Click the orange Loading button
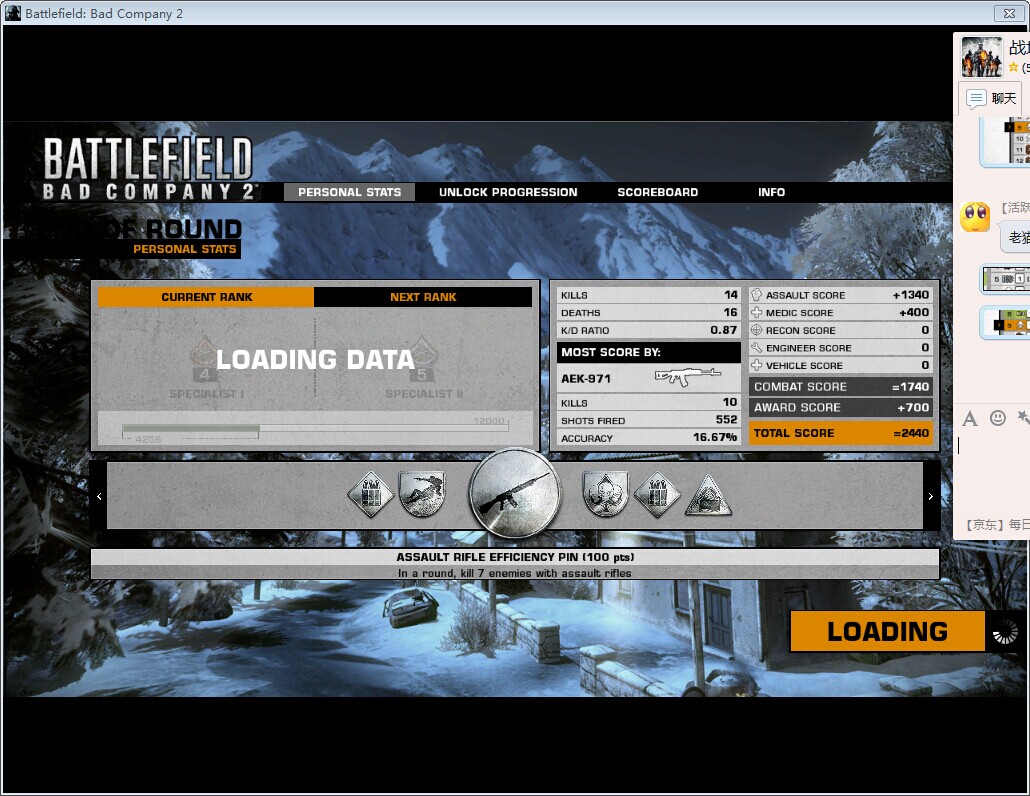This screenshot has height=796, width=1030. (887, 631)
